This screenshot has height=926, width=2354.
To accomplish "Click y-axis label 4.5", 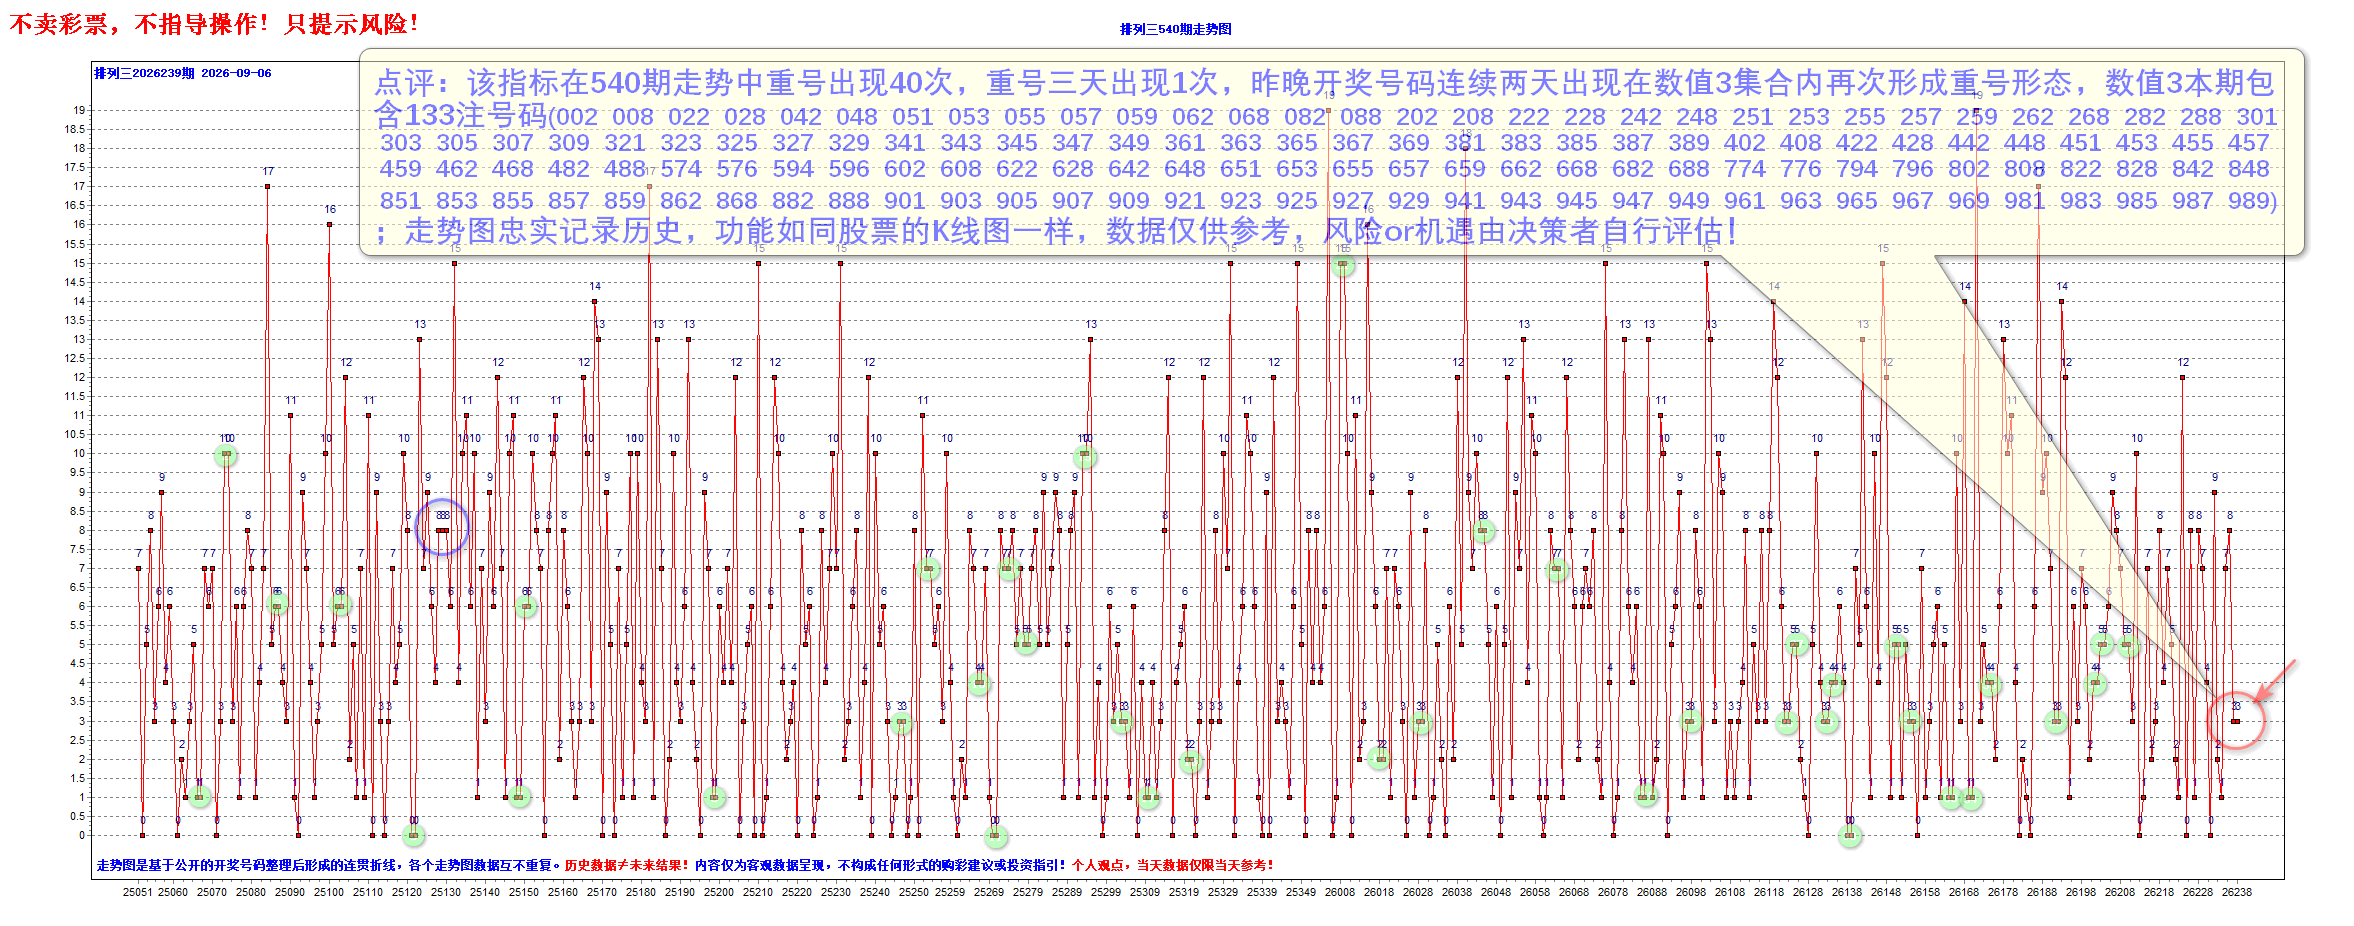I will [x=77, y=663].
